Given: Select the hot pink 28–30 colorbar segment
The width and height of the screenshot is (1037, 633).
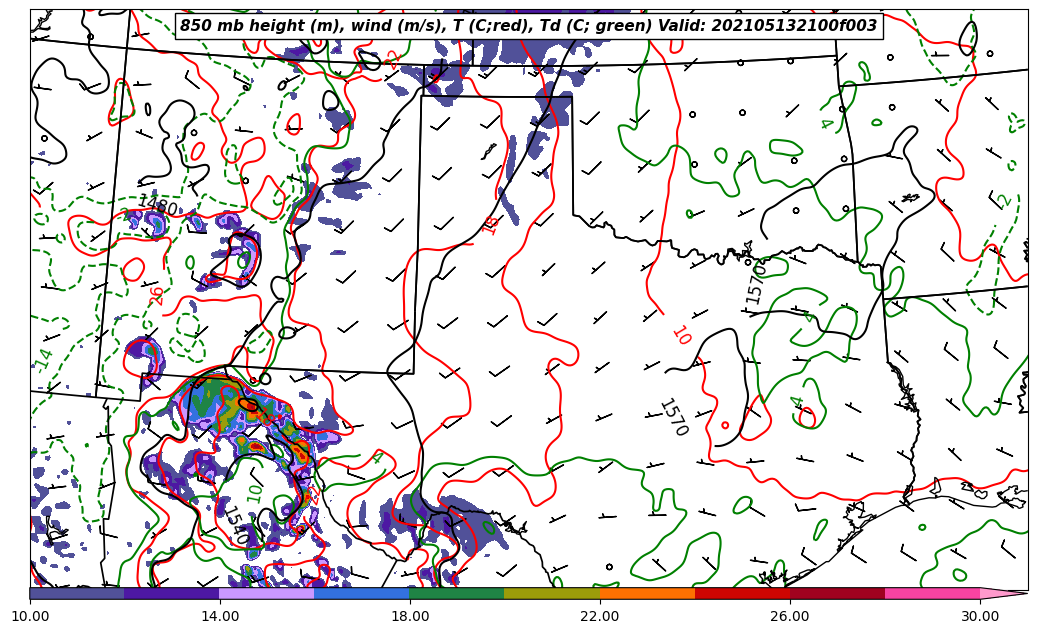Looking at the screenshot, I should [x=932, y=593].
